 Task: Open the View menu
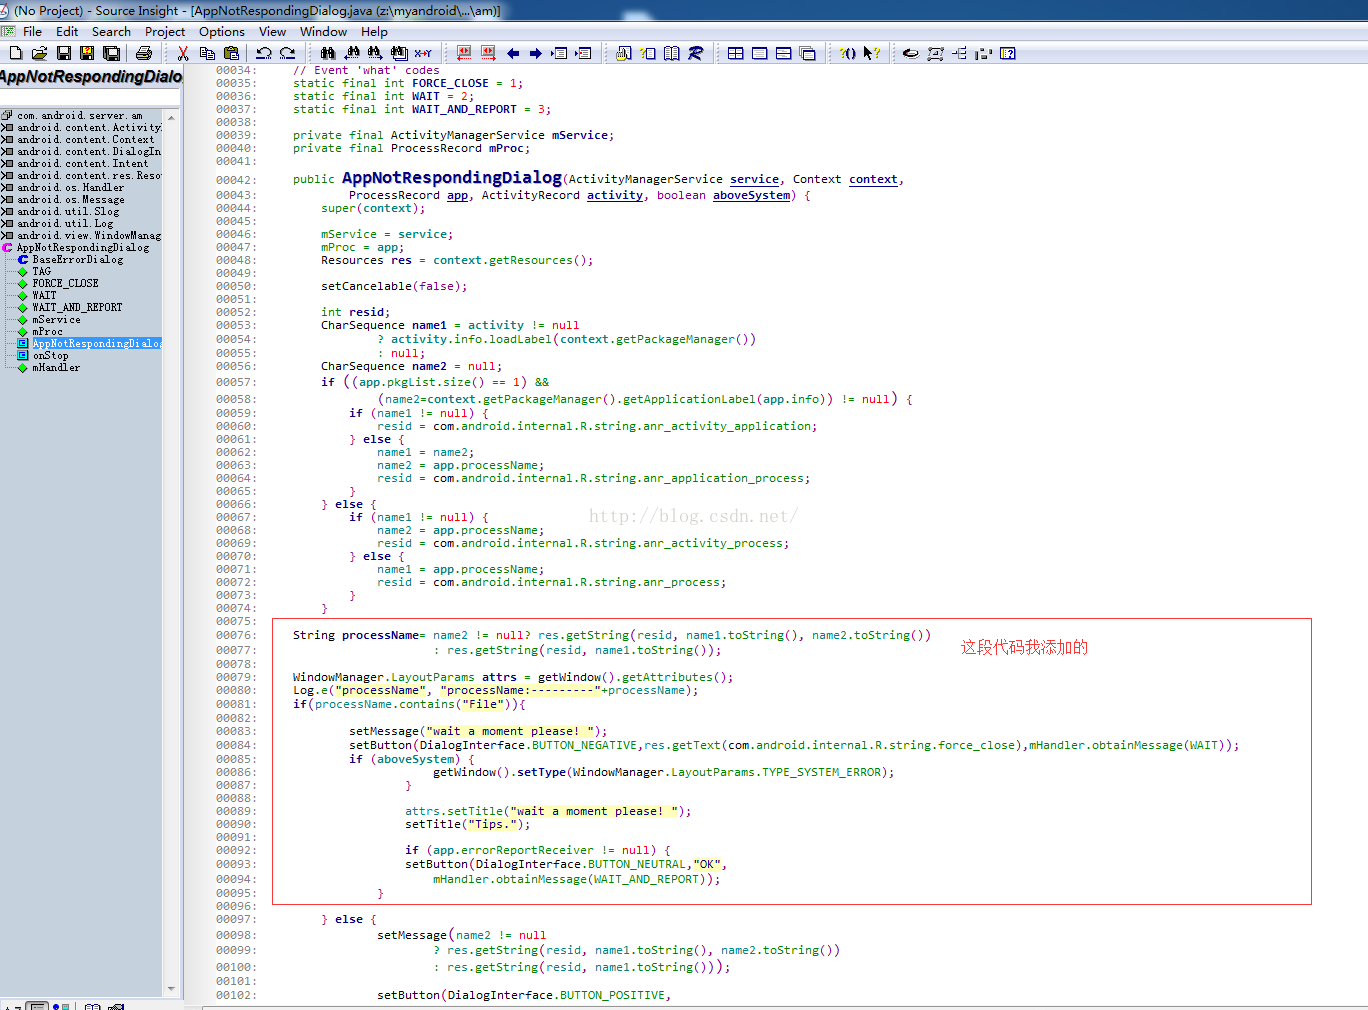pos(272,32)
